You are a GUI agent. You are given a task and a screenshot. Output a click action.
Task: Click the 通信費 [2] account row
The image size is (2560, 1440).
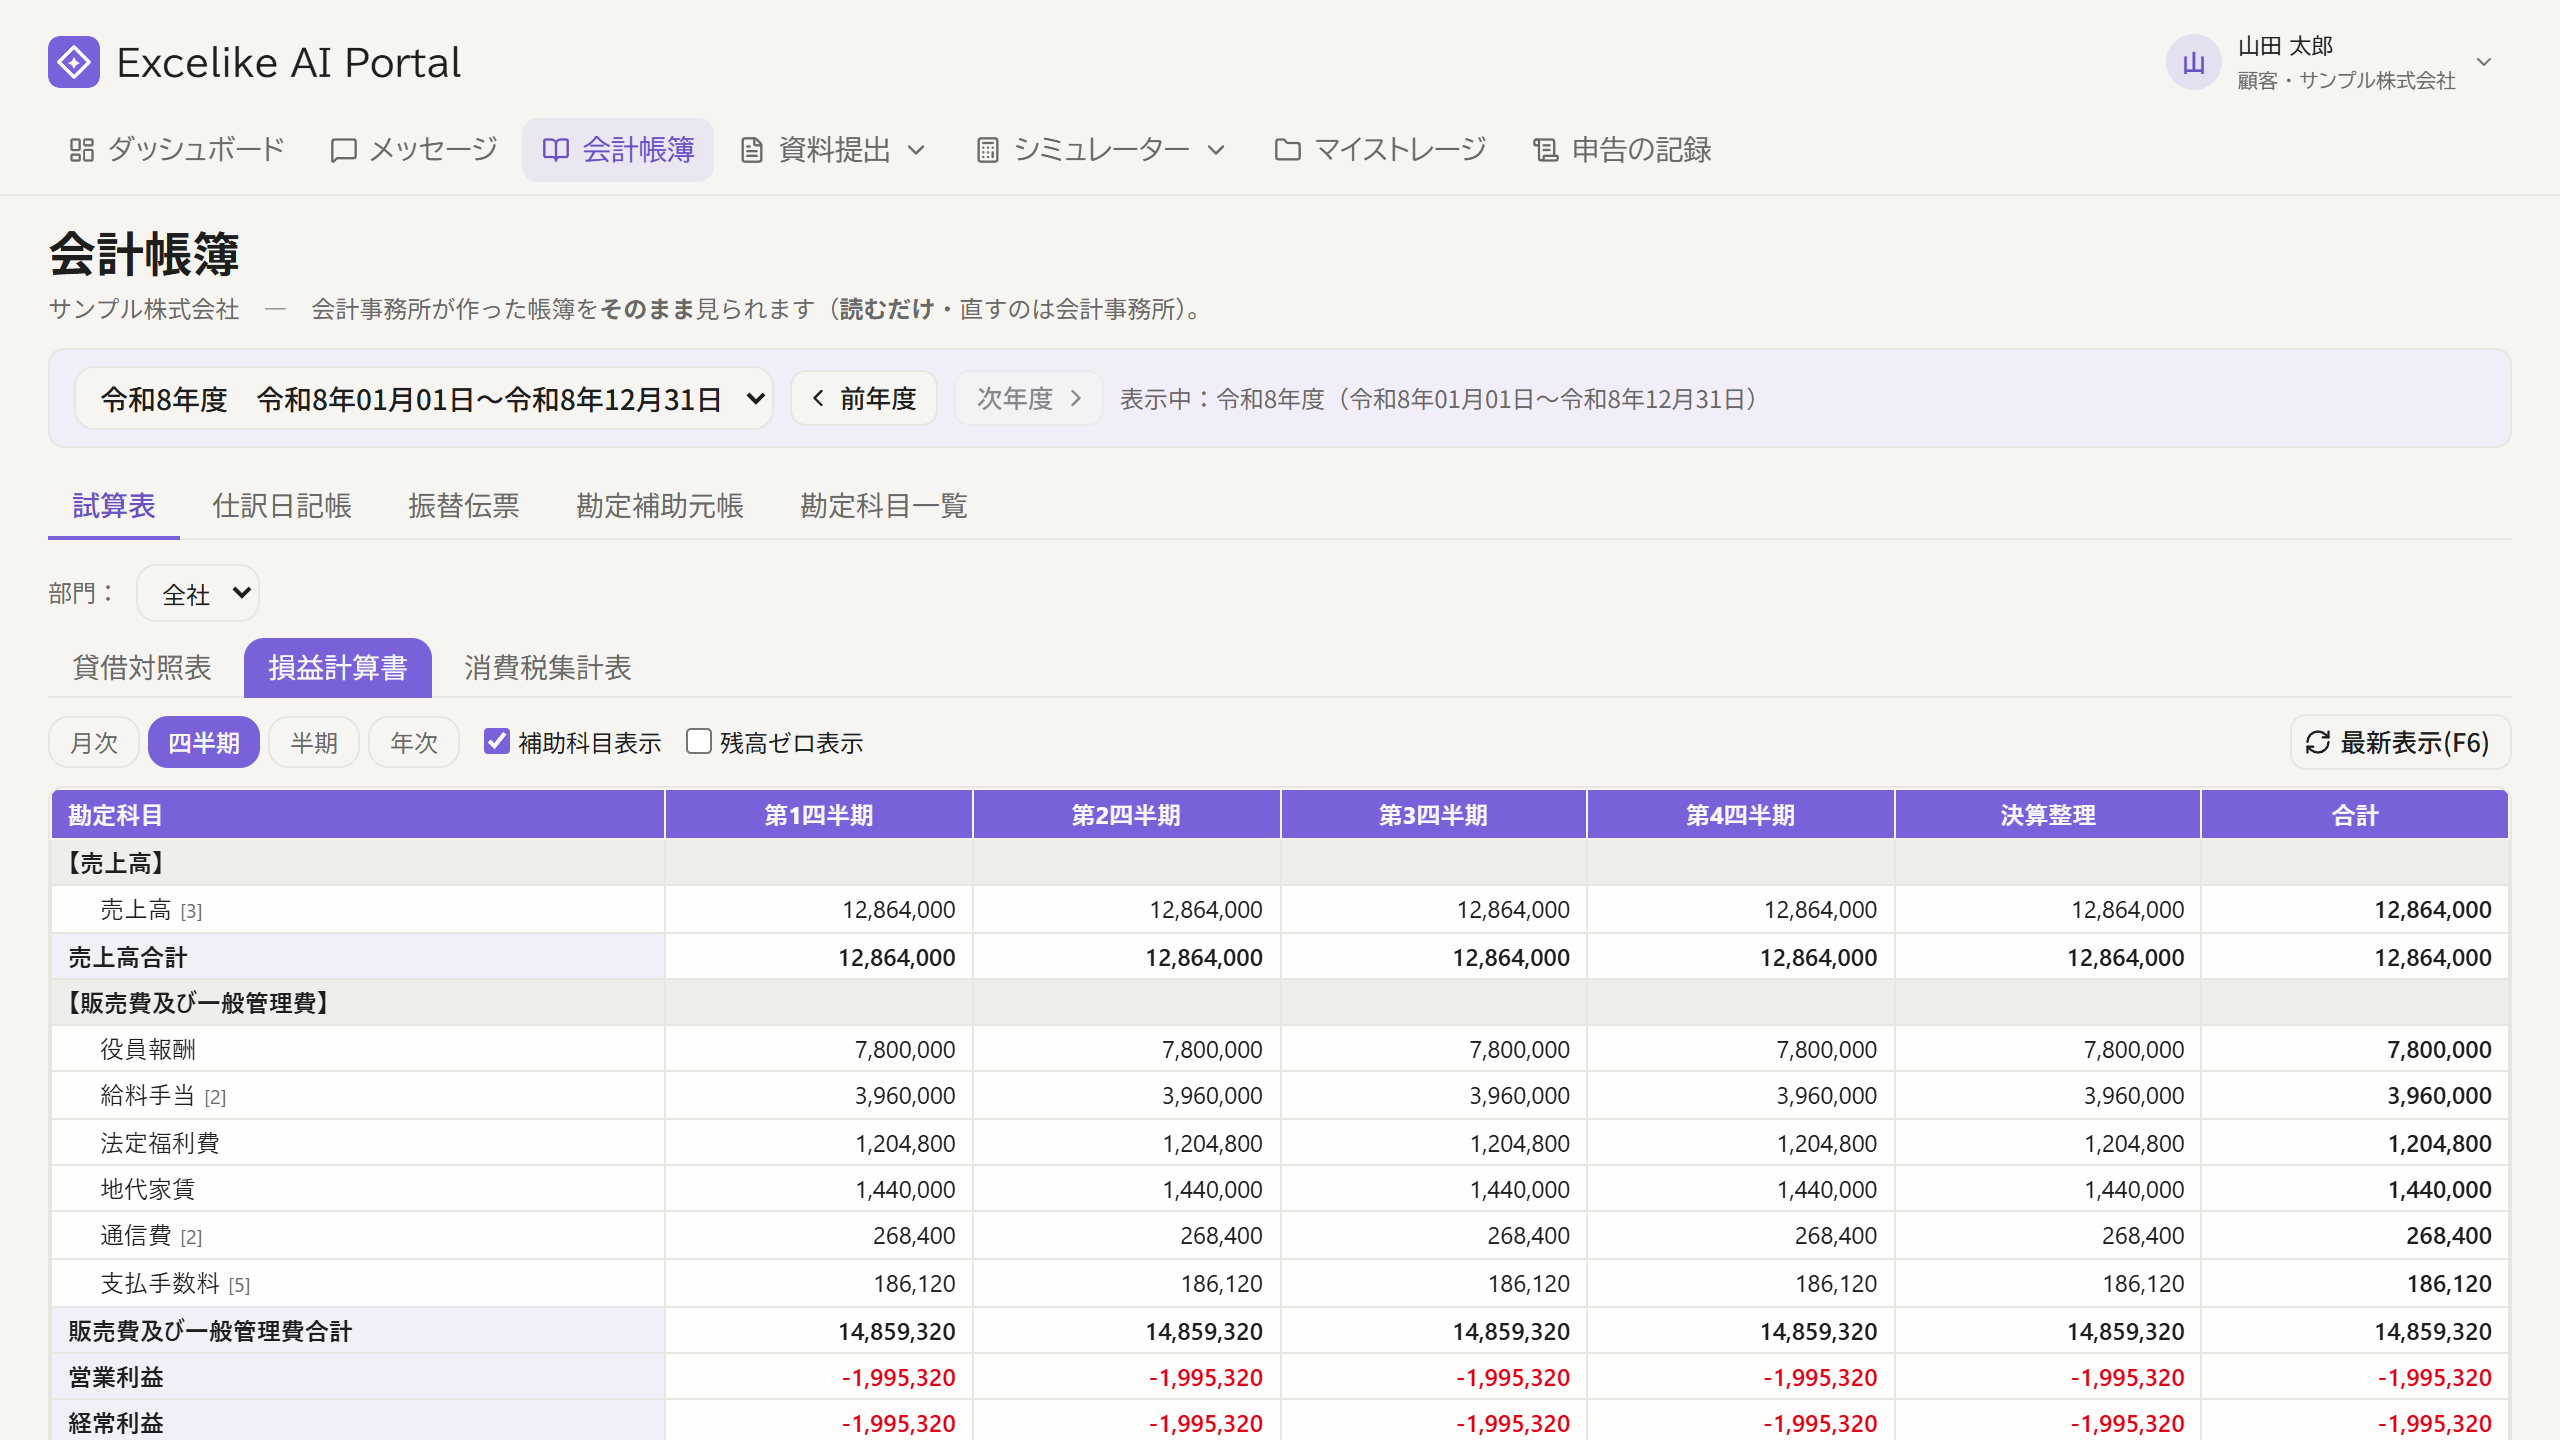(1280, 1236)
